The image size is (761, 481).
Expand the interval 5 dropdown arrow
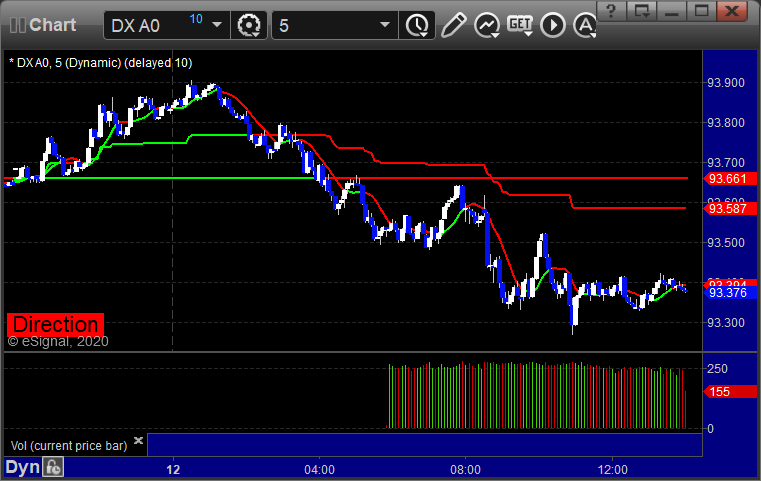[x=384, y=25]
